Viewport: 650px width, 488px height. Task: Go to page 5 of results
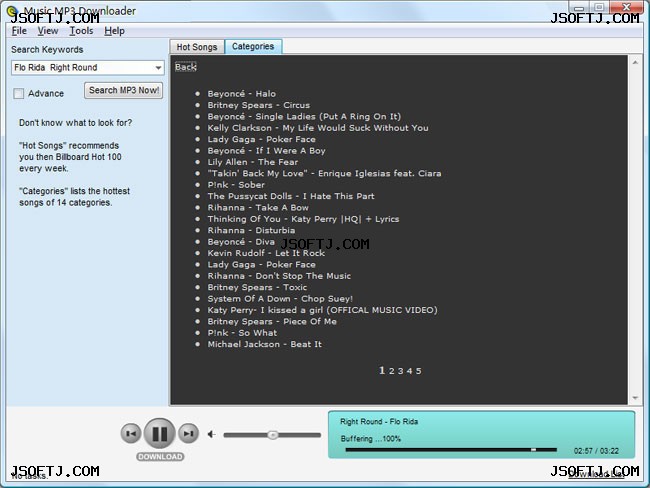pyautogui.click(x=419, y=371)
